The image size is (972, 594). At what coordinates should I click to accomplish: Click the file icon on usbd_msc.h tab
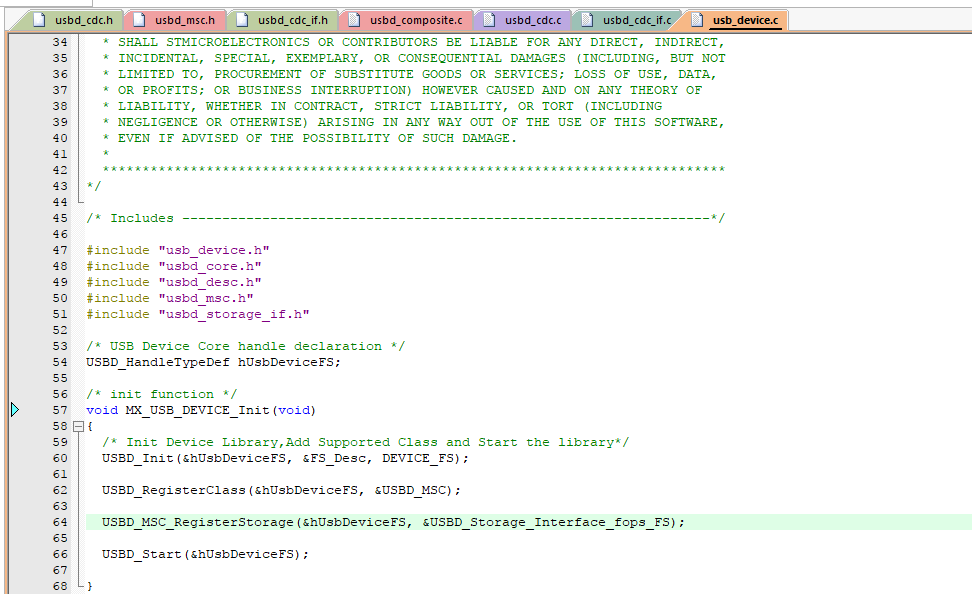139,20
